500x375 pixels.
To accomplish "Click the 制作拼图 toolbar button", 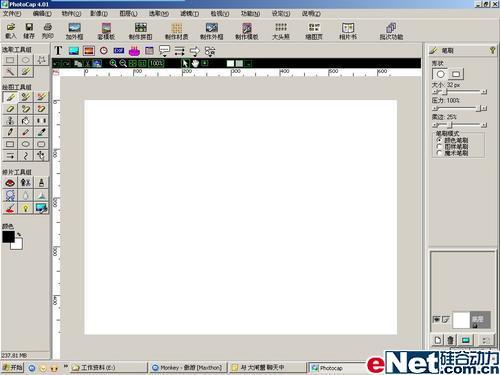I will pos(141,31).
